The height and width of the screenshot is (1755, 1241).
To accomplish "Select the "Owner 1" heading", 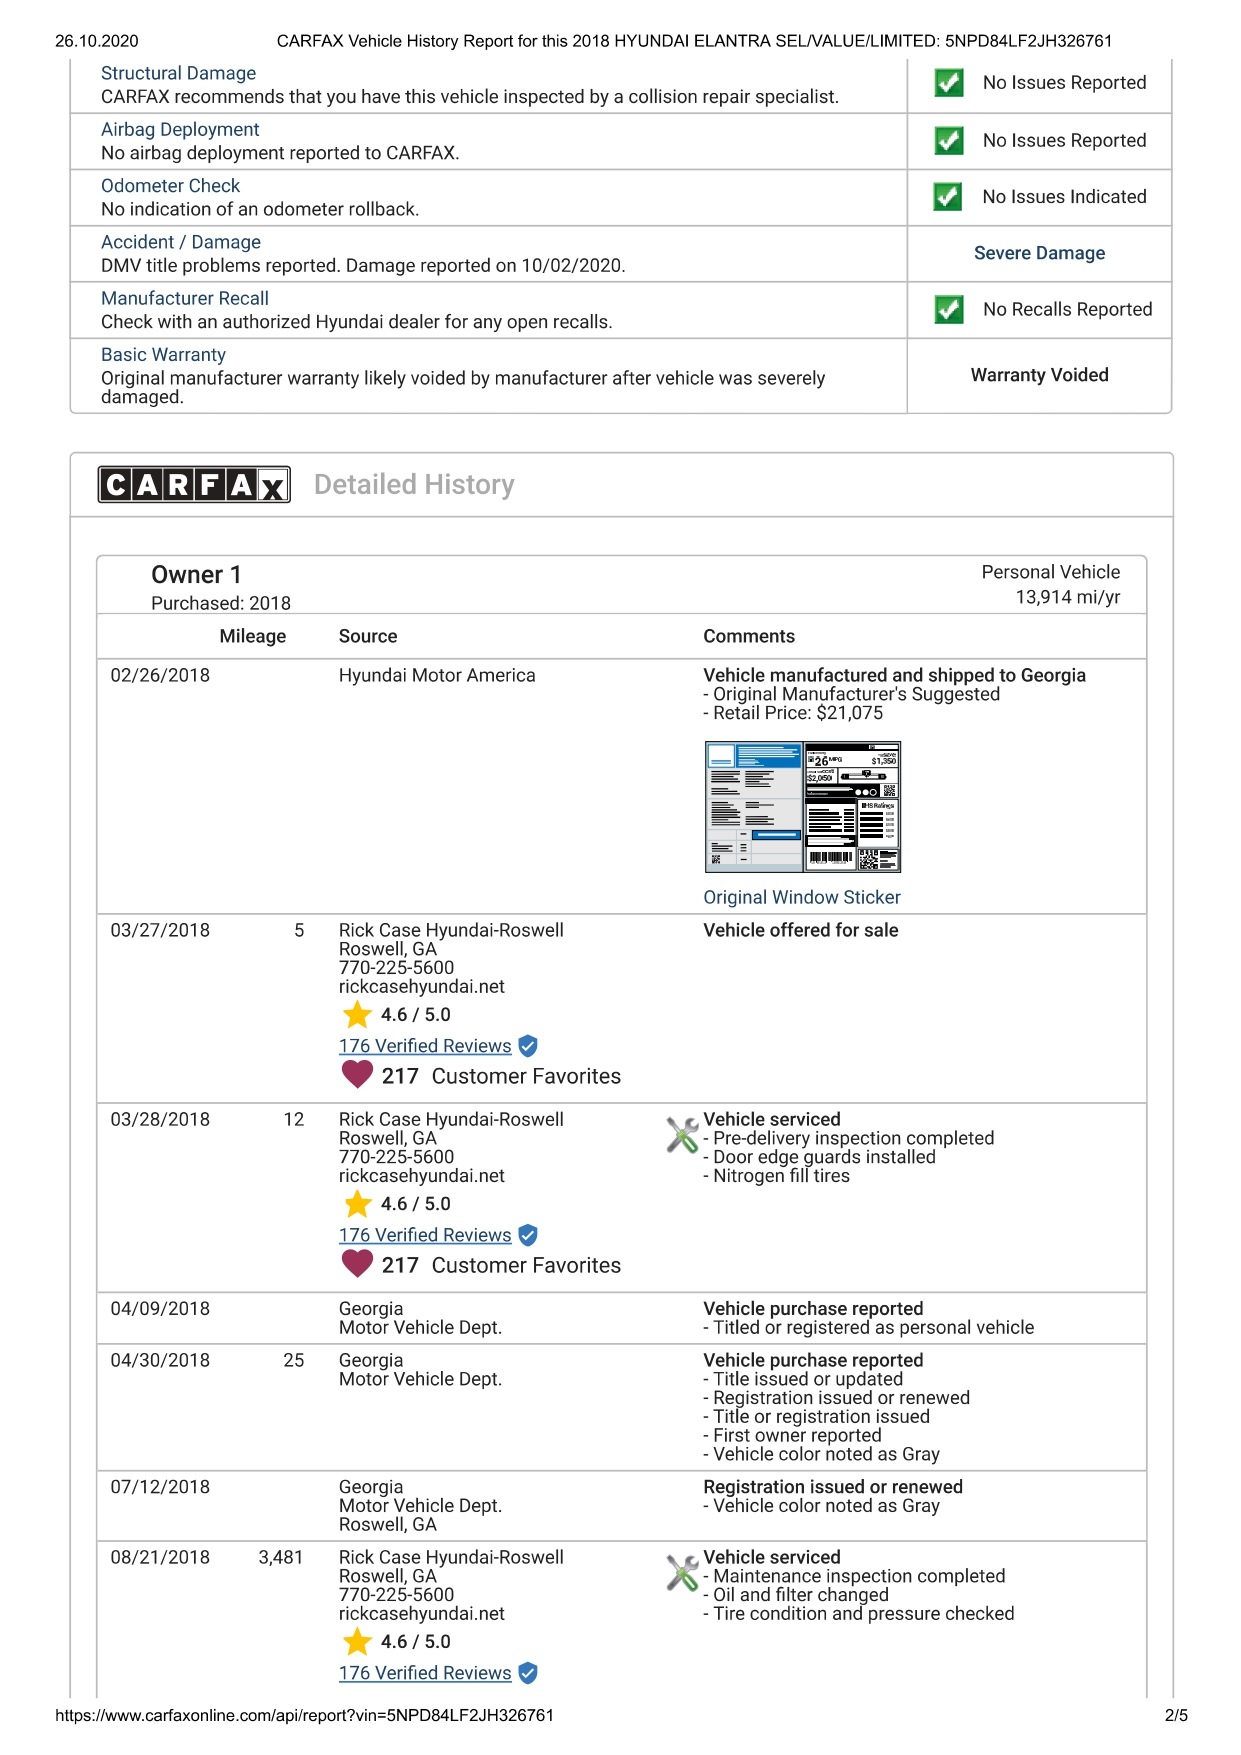I will [196, 575].
